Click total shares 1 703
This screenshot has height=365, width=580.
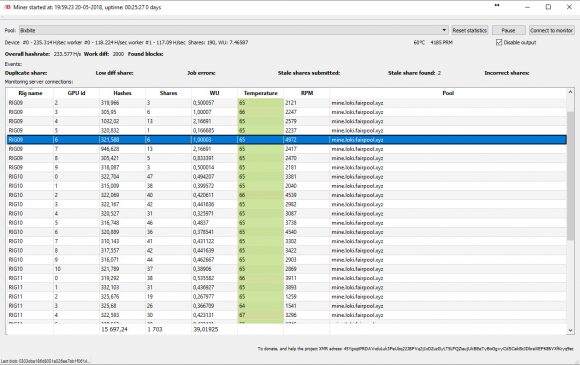point(155,329)
